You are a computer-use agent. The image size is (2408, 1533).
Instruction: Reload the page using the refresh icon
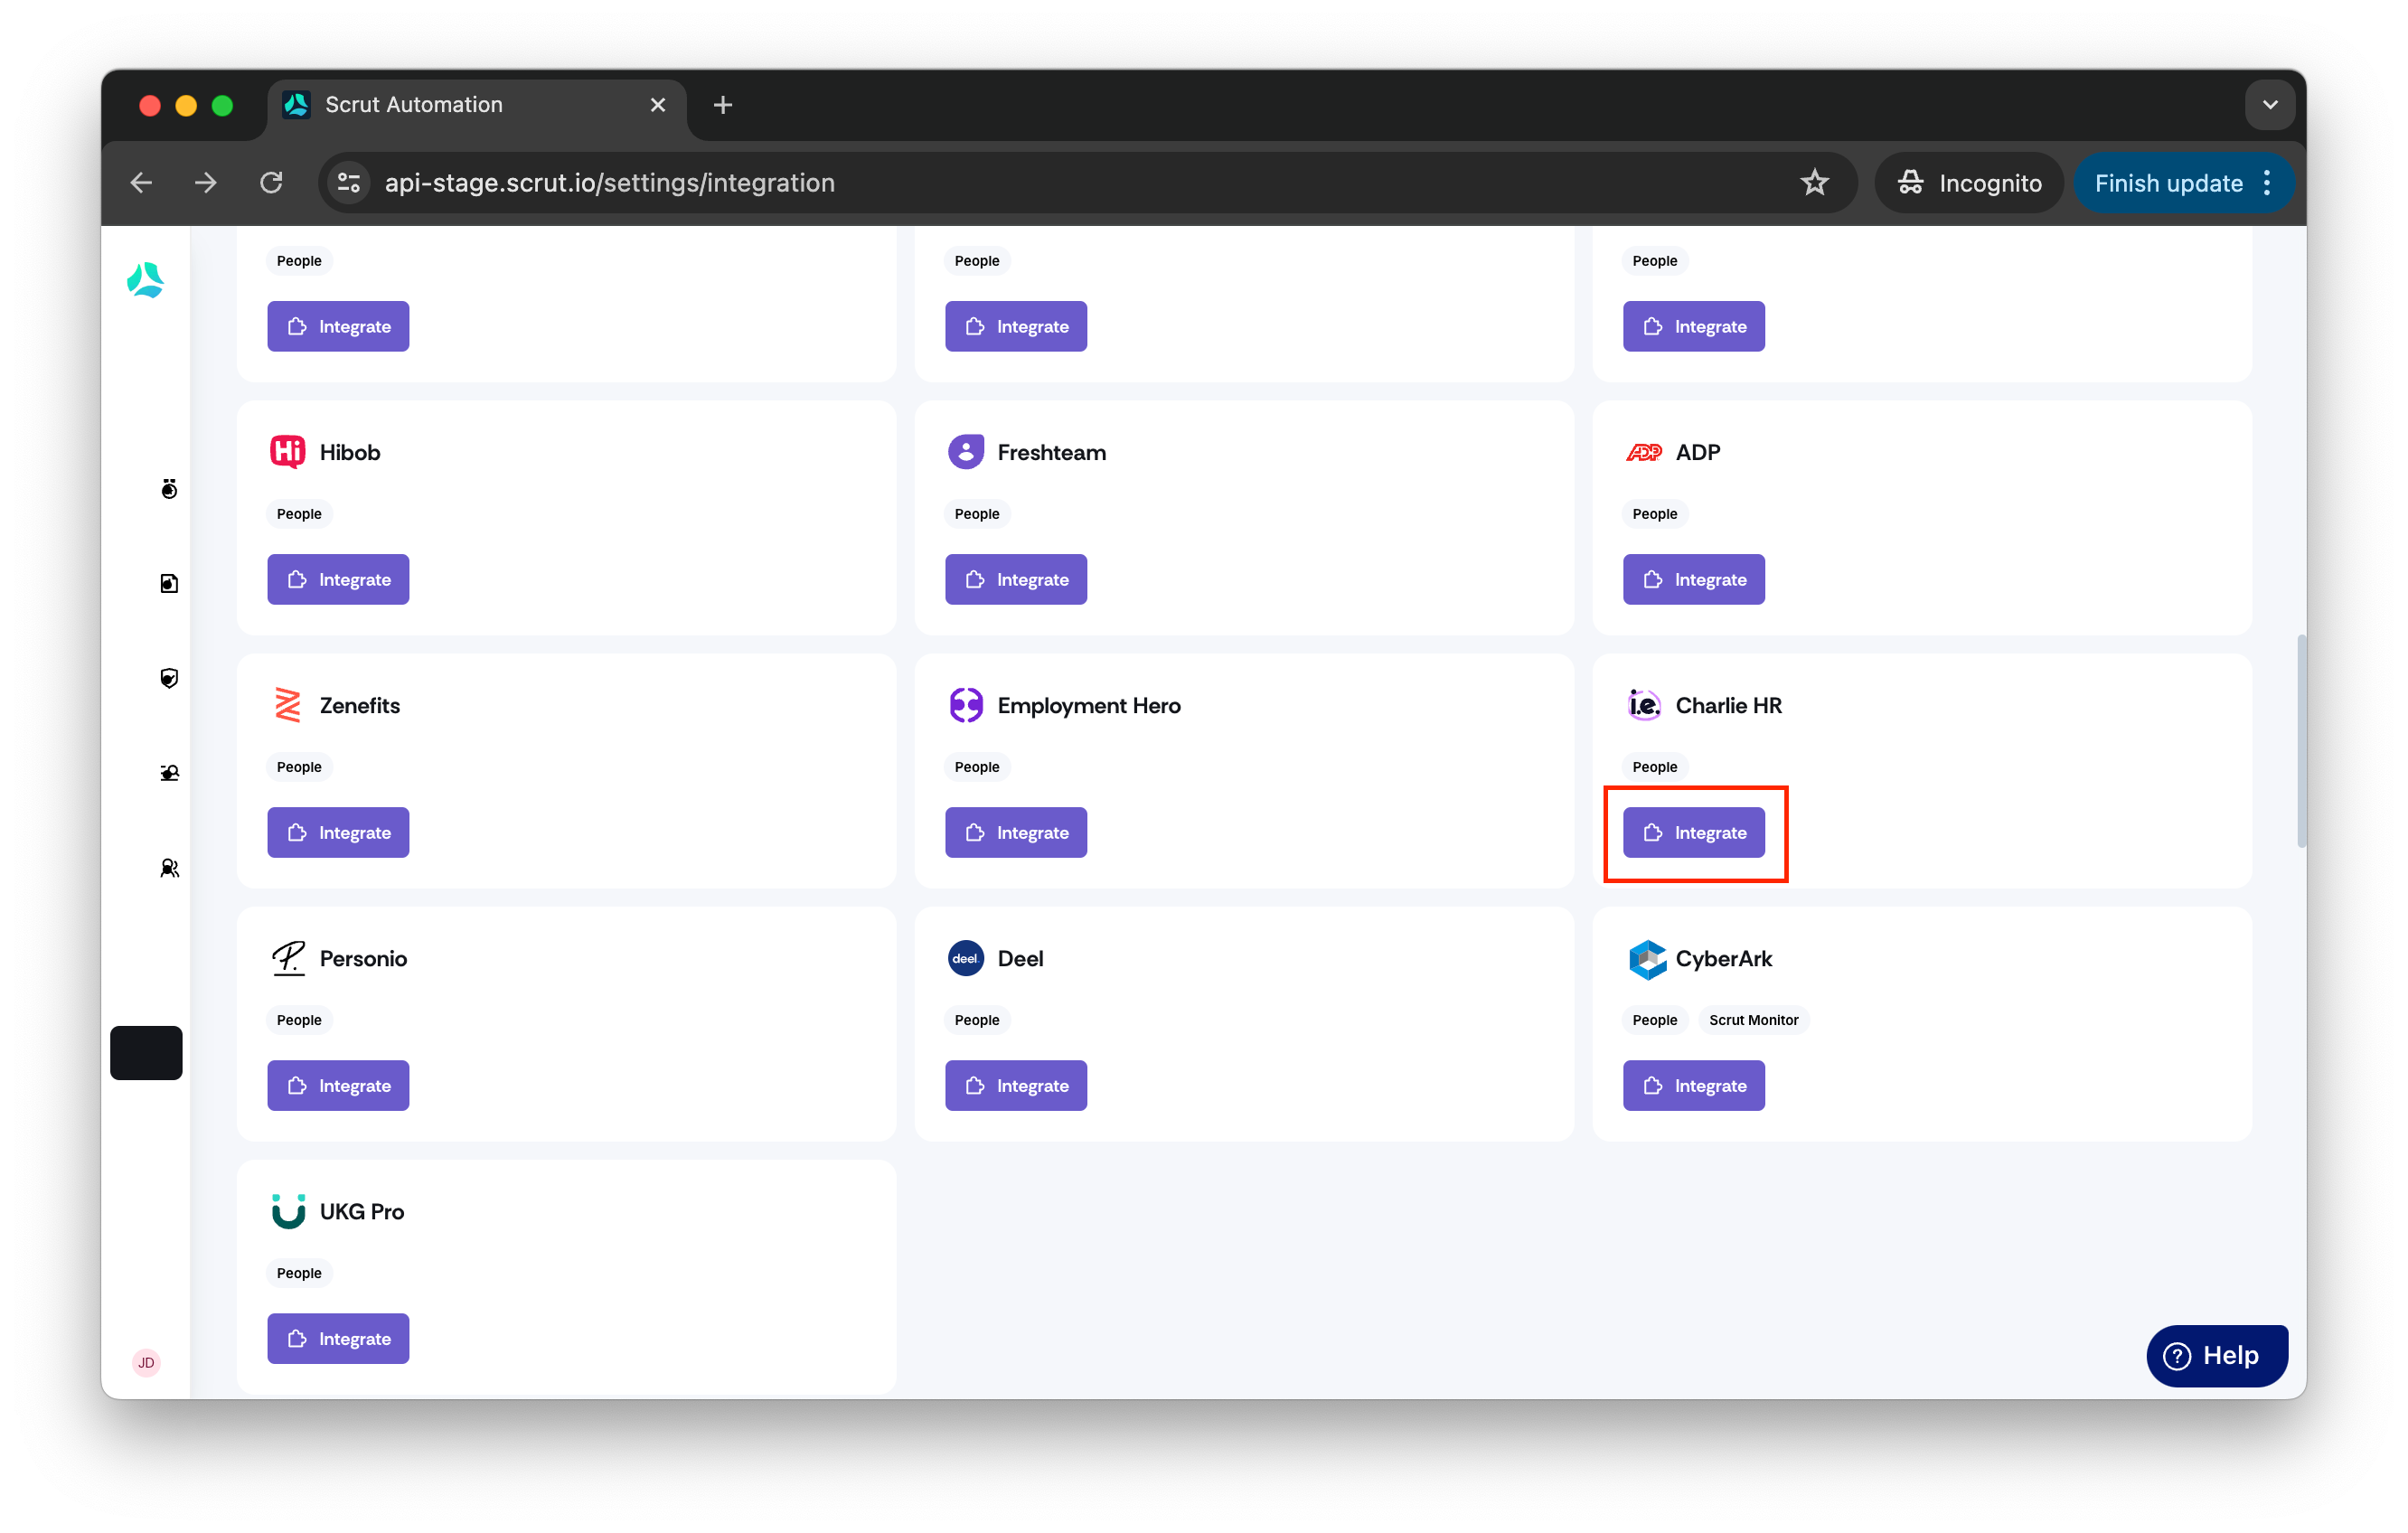[x=271, y=183]
